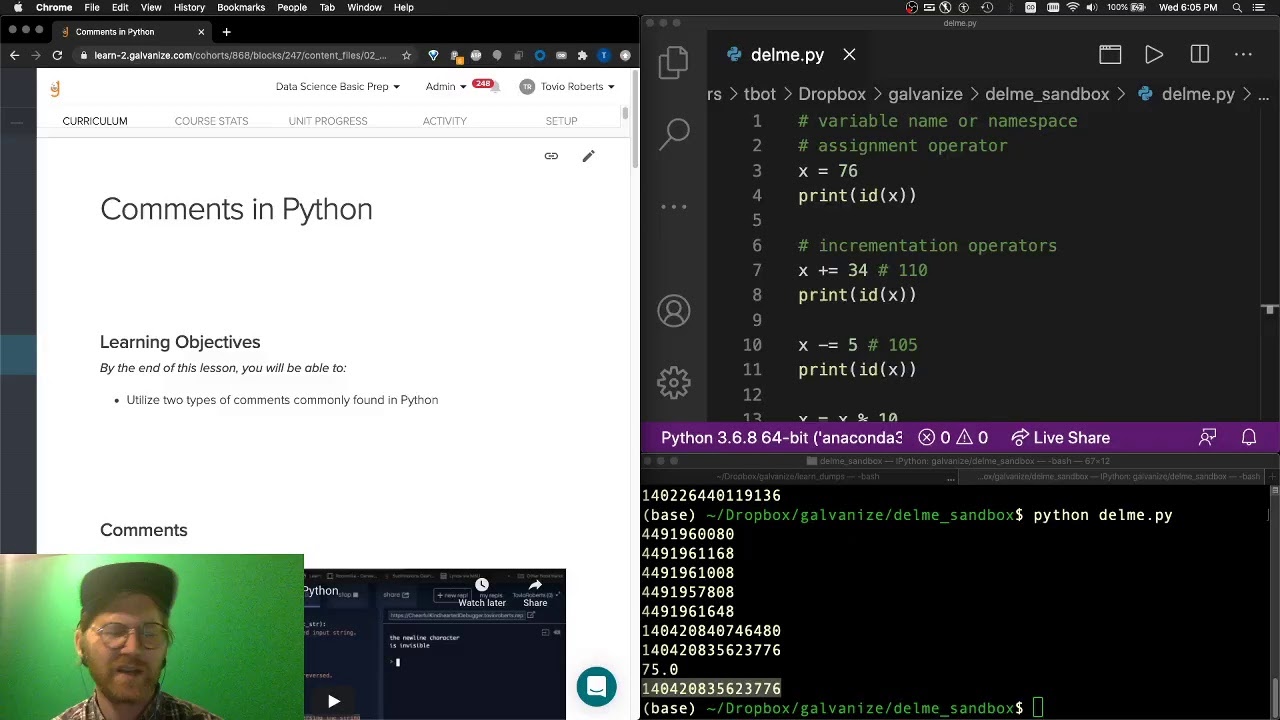
Task: Show errors and warnings count in status bar
Action: coord(953,437)
